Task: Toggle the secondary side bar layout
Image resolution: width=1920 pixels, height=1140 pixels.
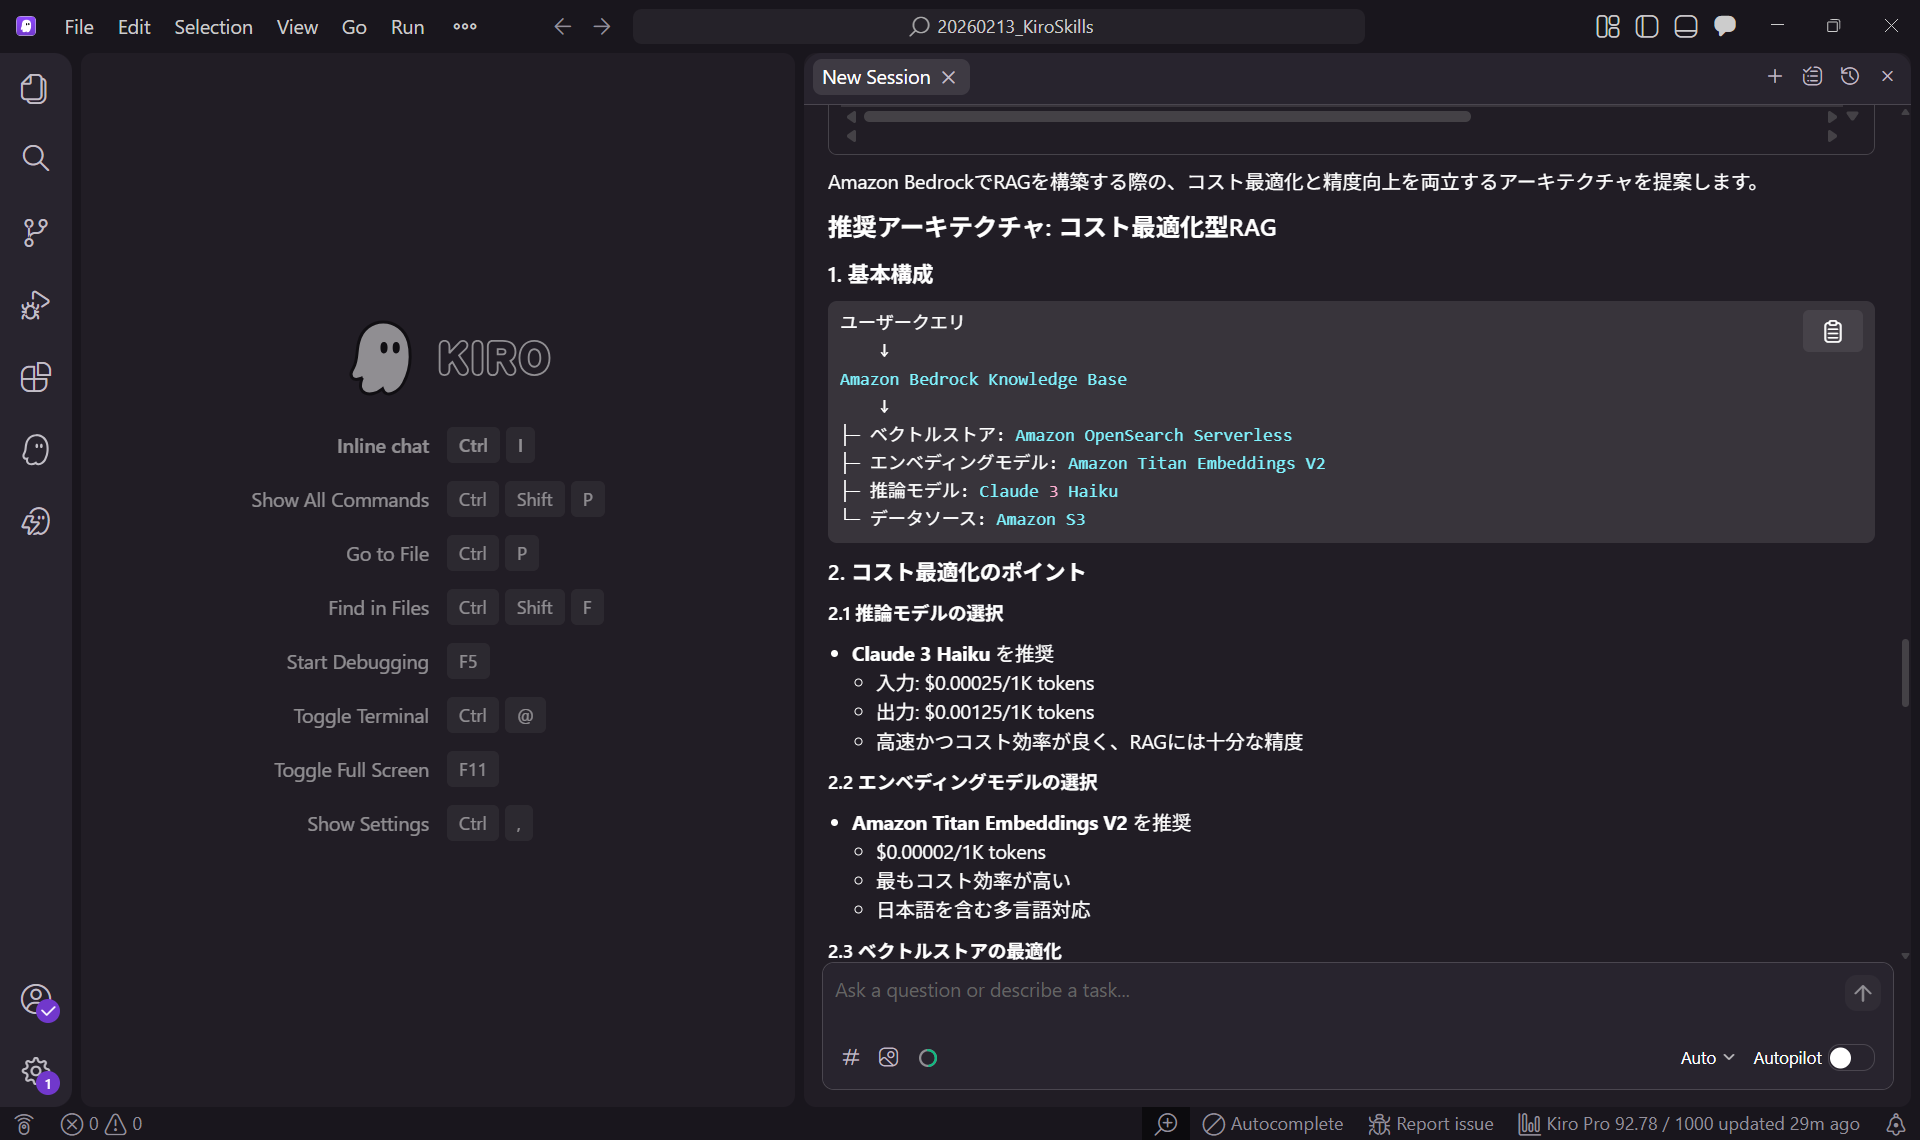Action: pyautogui.click(x=1725, y=27)
